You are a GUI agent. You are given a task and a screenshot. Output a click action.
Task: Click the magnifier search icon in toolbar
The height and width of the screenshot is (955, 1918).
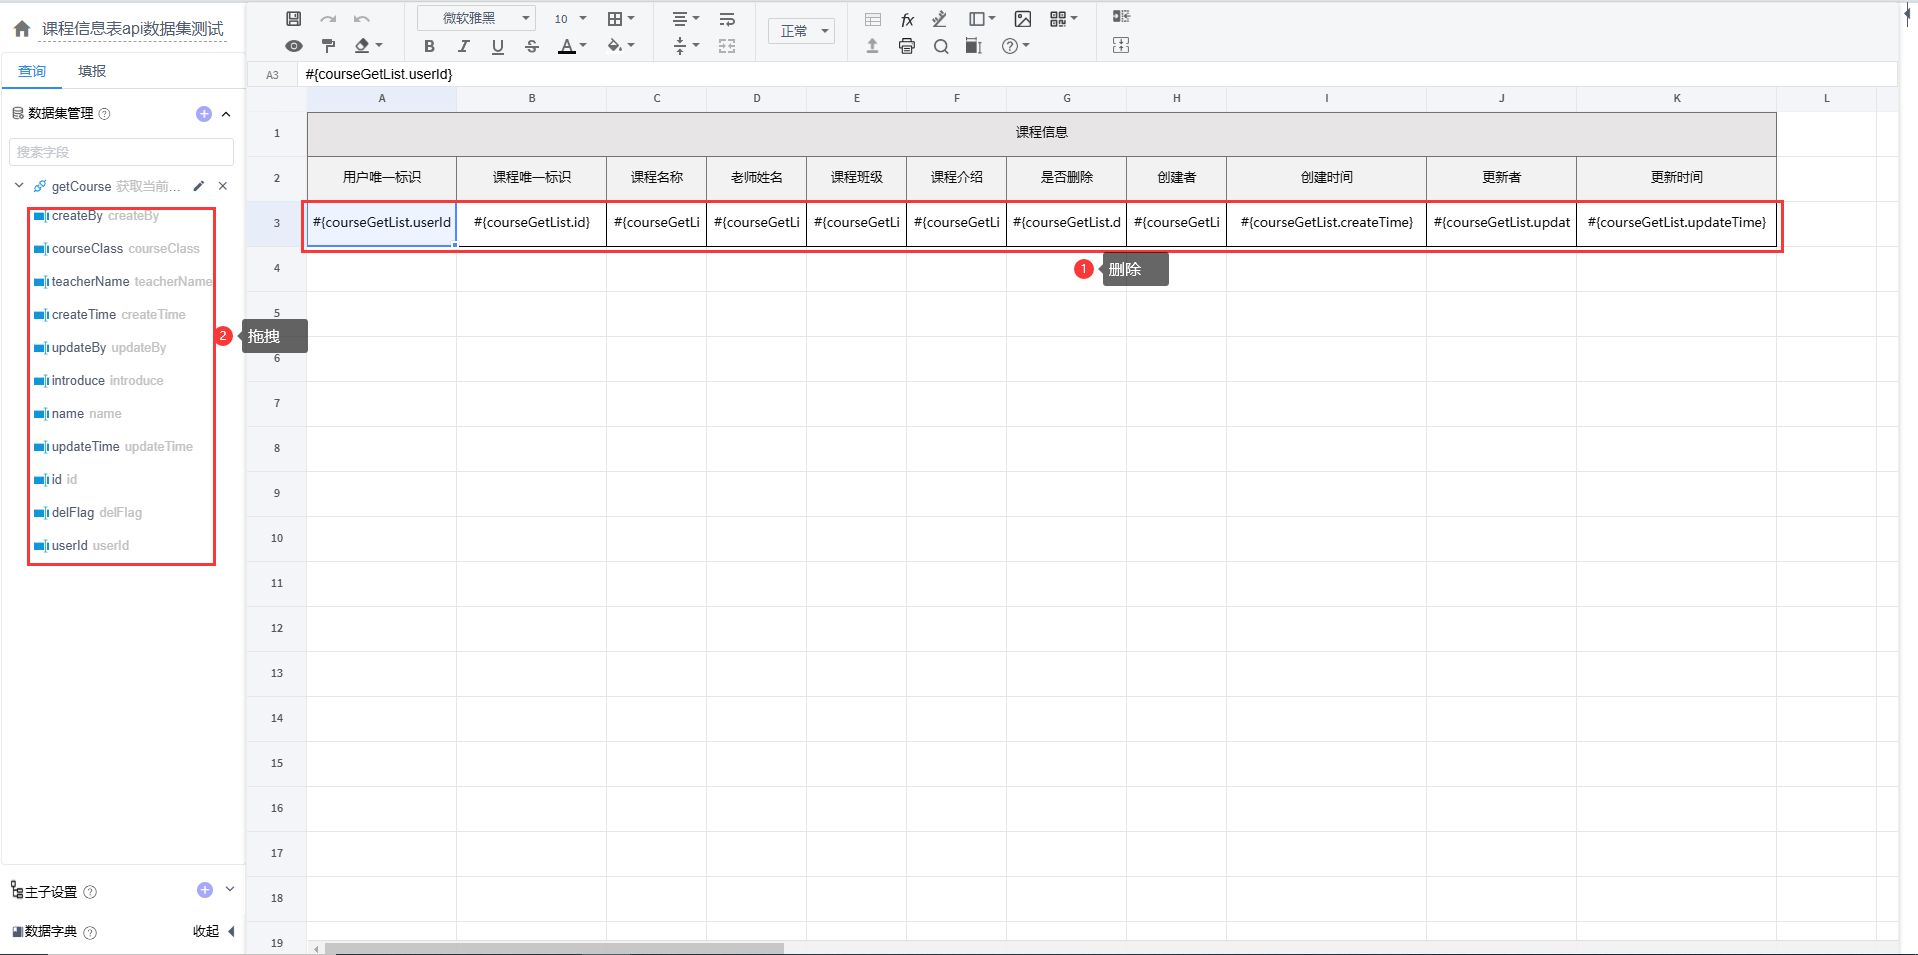[x=941, y=46]
